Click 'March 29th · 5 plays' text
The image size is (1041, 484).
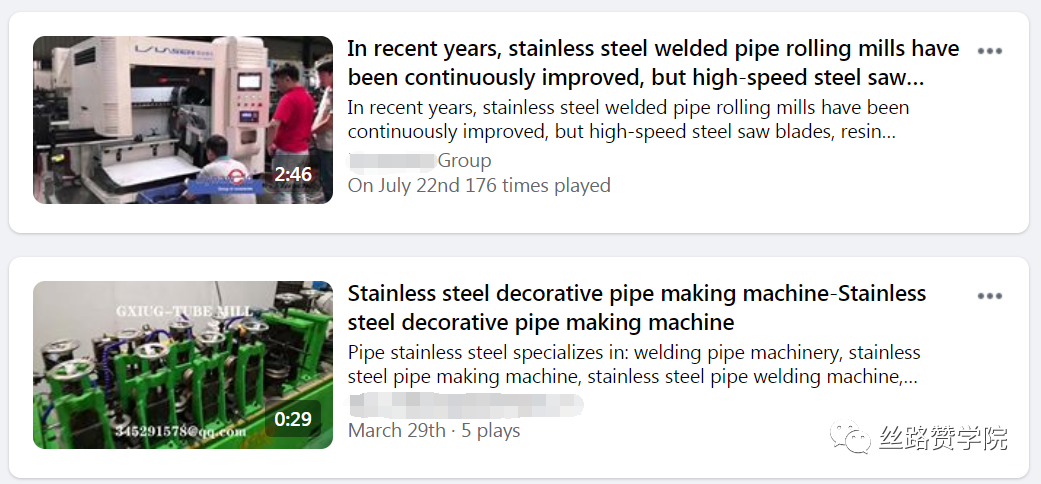433,430
